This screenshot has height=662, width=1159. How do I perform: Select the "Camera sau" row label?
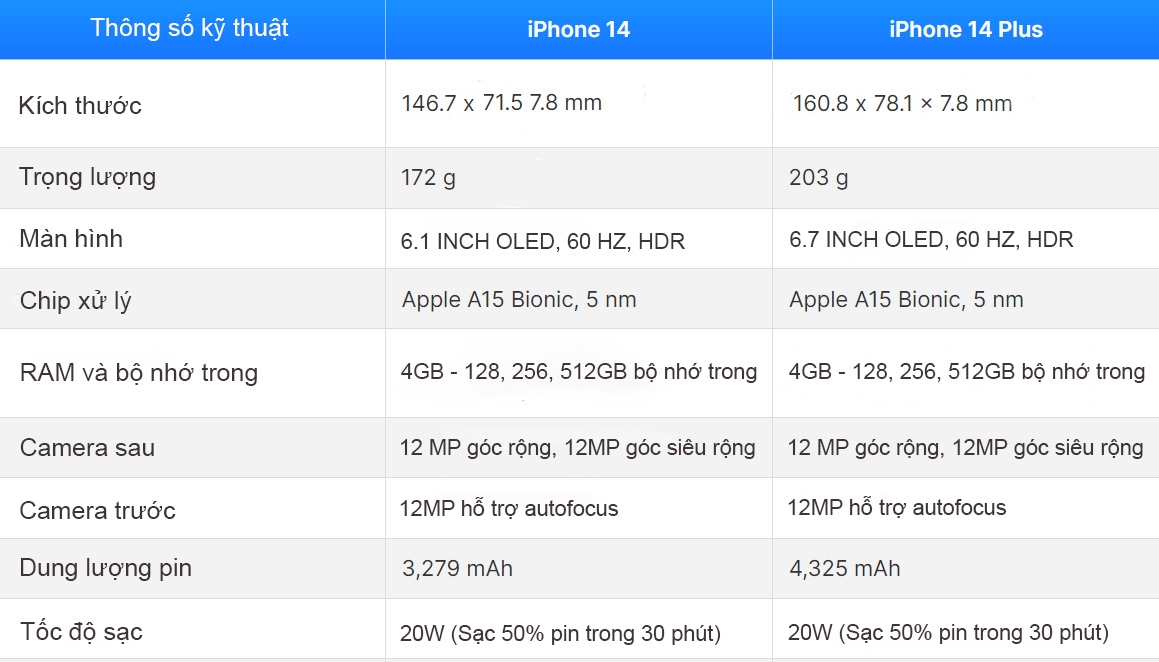pos(87,447)
